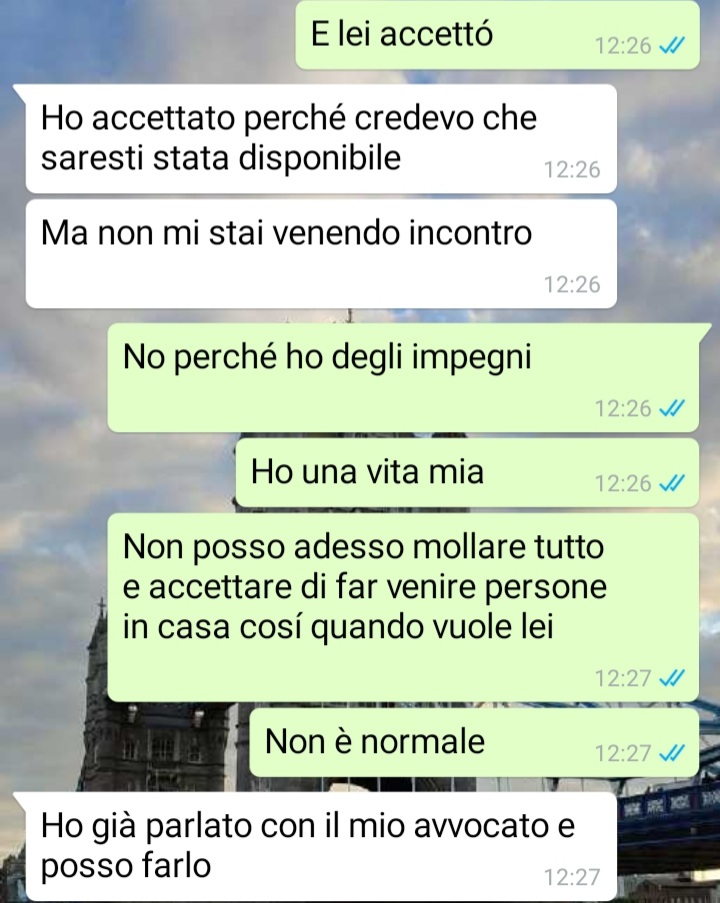Tap the 'Ma non mi stai venendo incontro' bubble
This screenshot has height=903, width=720.
point(321,254)
